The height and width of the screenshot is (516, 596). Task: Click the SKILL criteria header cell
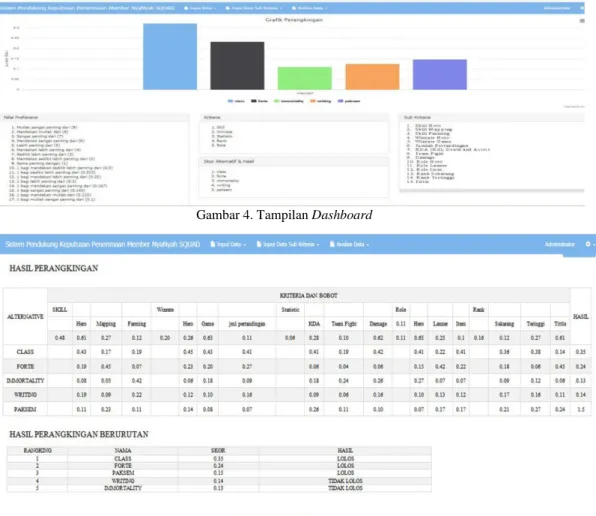(x=60, y=309)
